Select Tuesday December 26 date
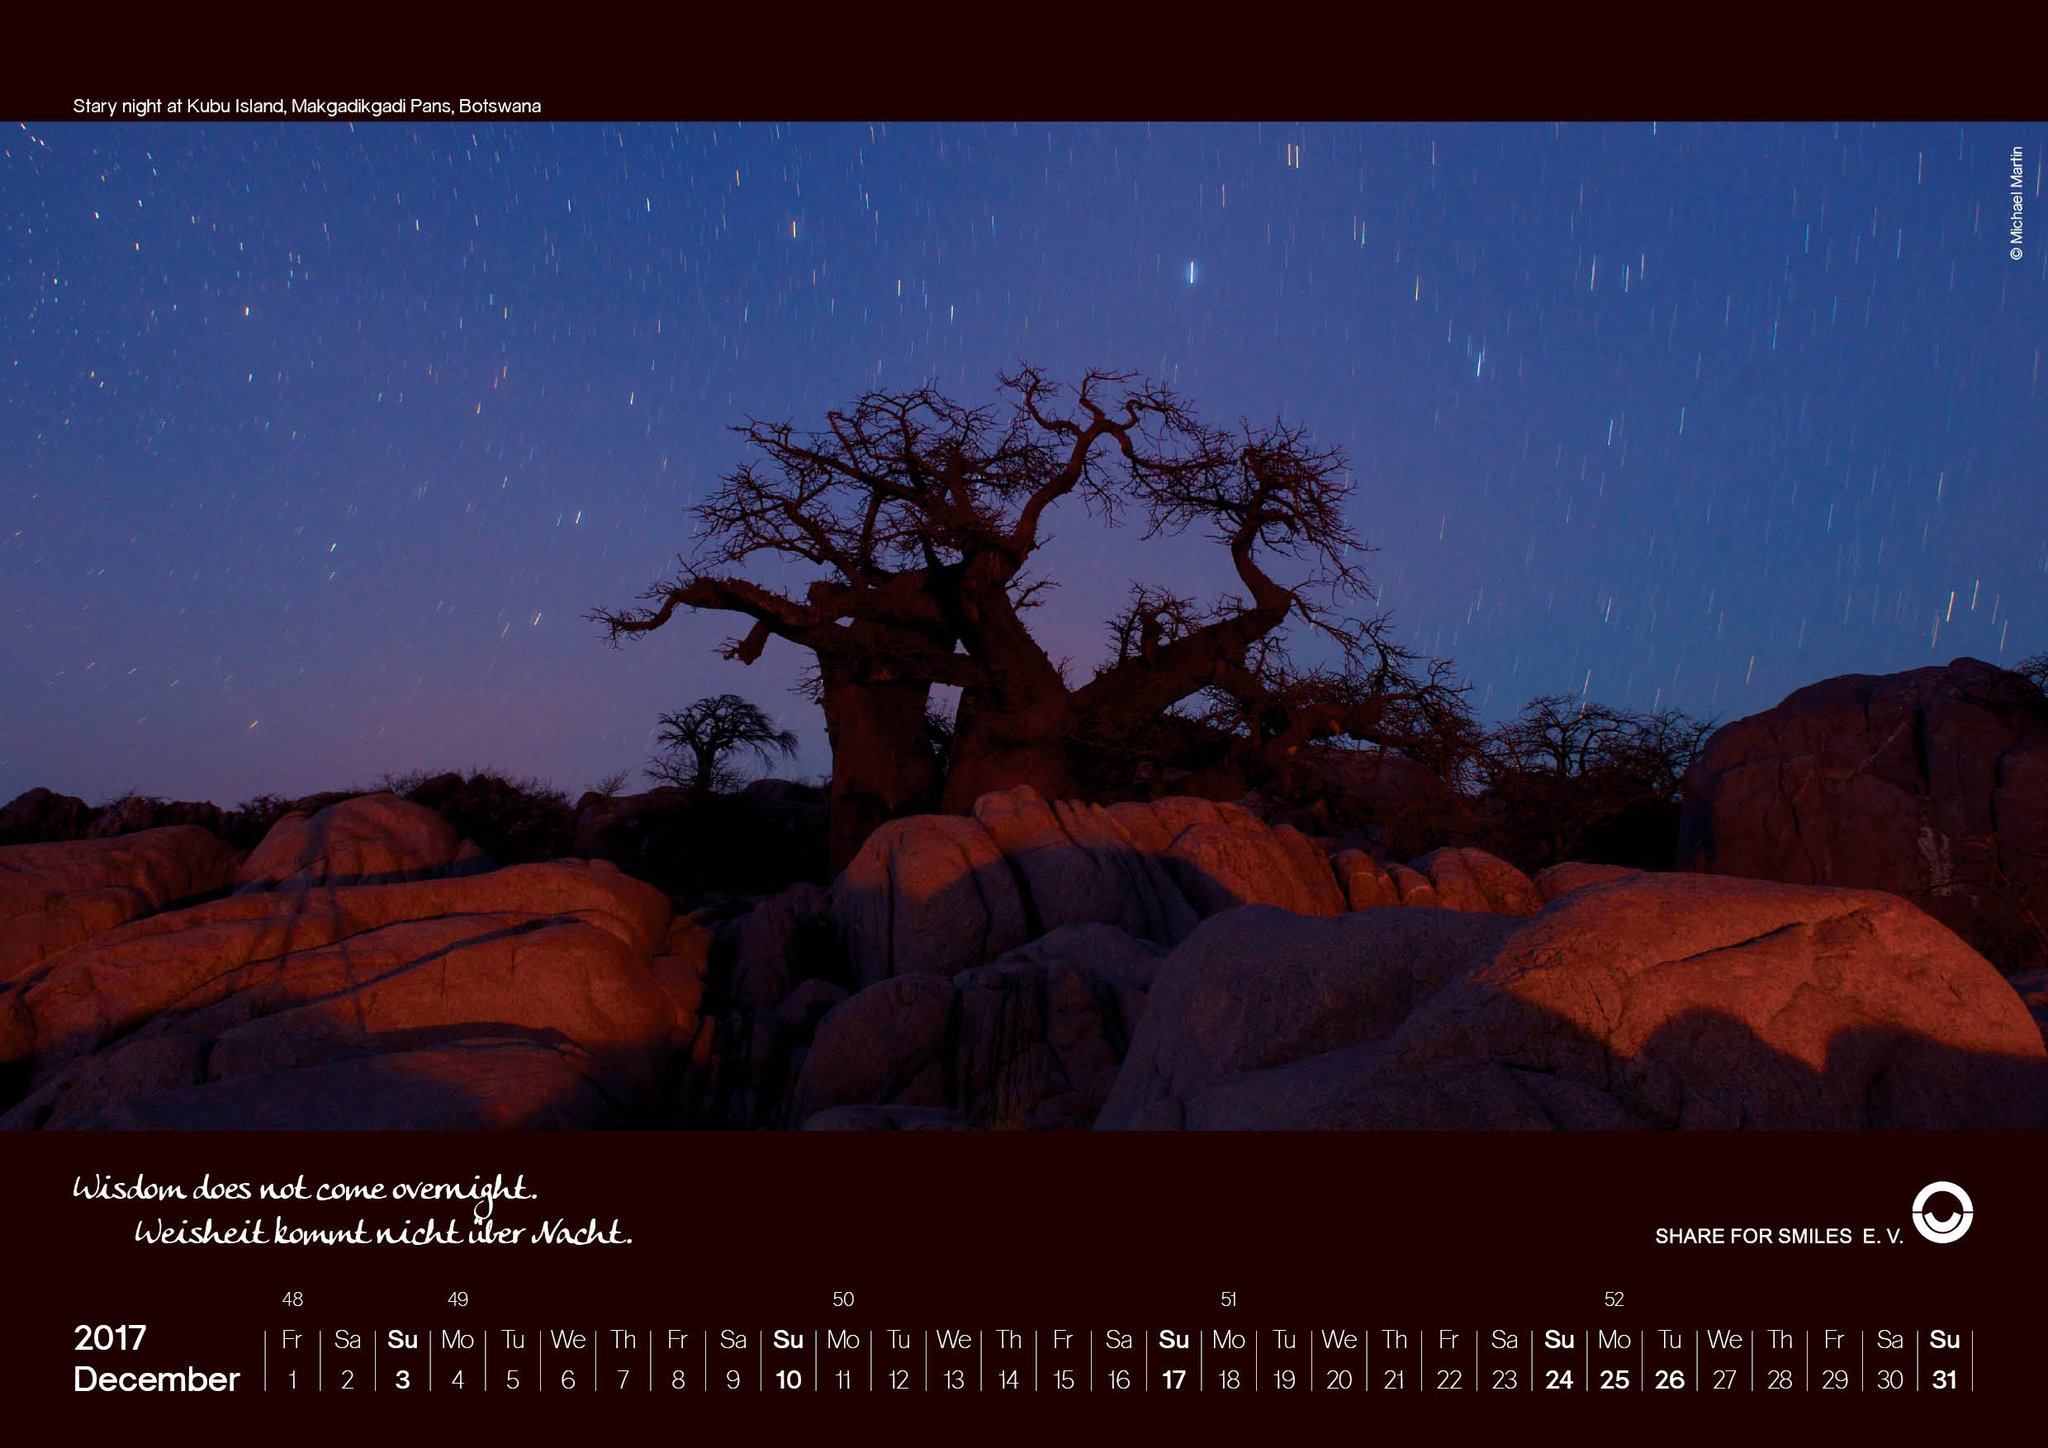This screenshot has height=1448, width=2048. tap(1669, 1379)
